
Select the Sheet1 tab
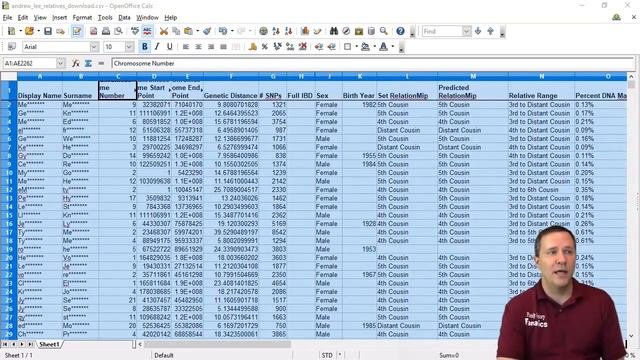click(x=49, y=344)
